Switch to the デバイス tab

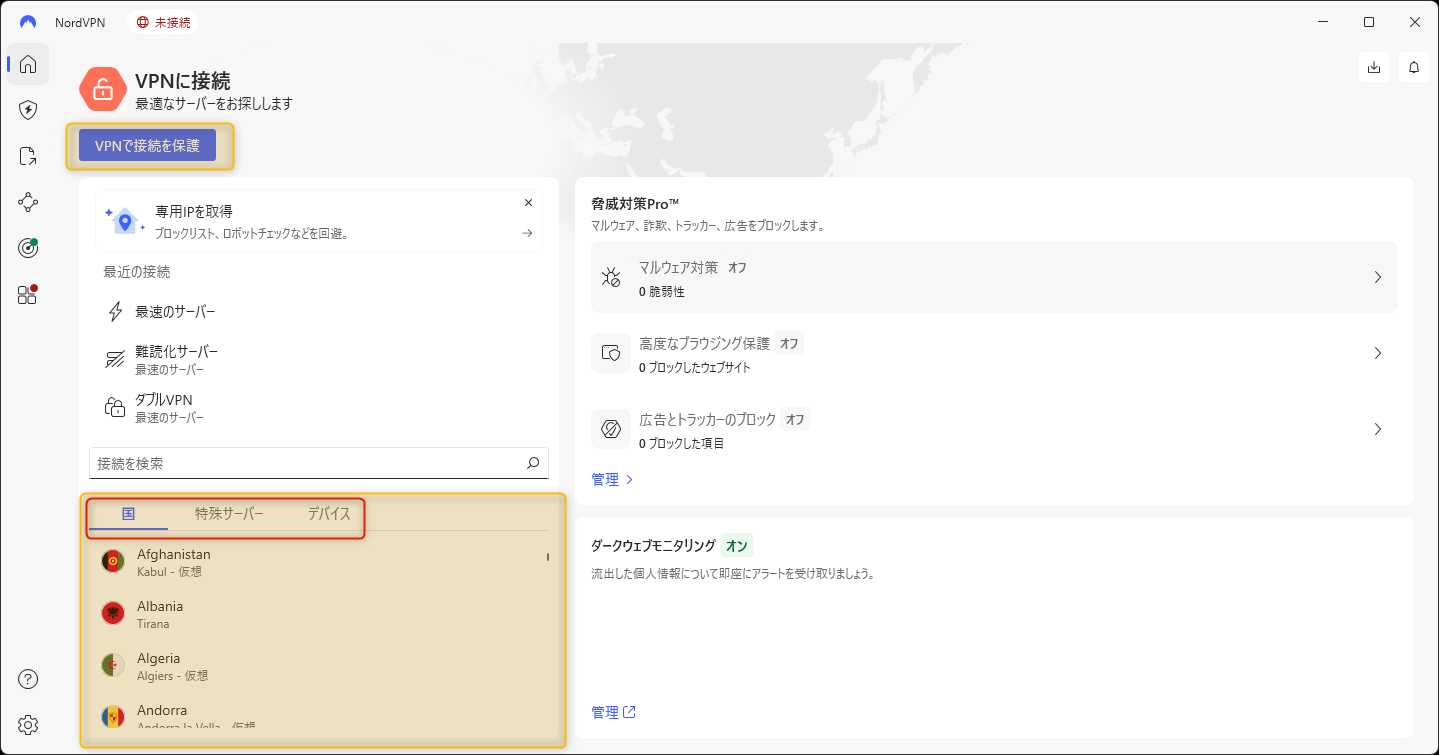coord(329,514)
